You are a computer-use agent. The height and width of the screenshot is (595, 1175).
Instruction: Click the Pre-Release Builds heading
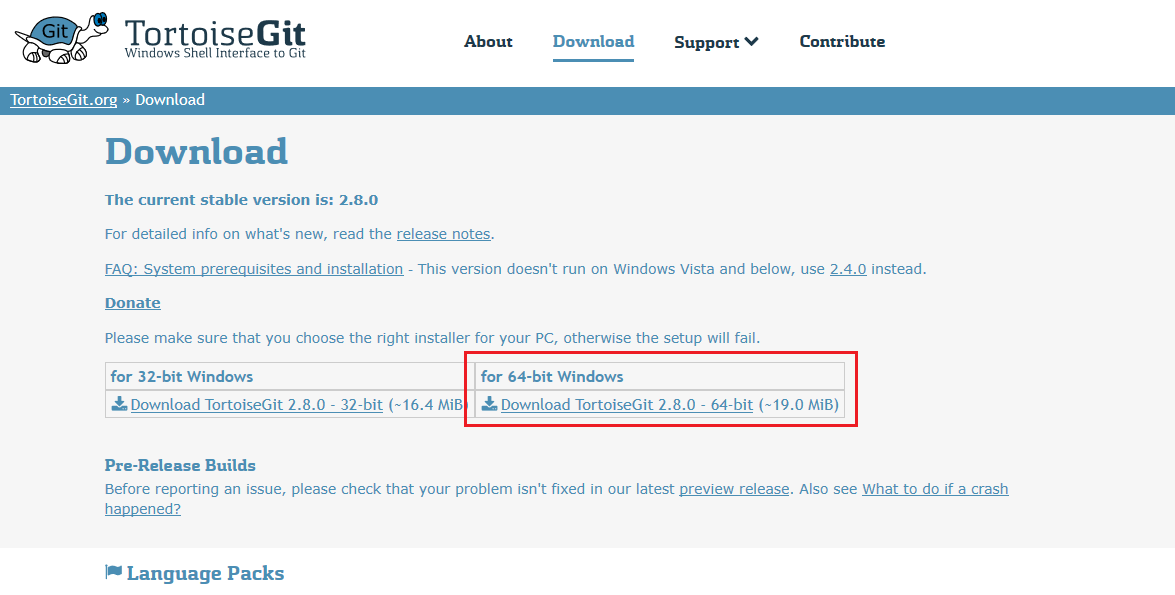click(x=180, y=465)
